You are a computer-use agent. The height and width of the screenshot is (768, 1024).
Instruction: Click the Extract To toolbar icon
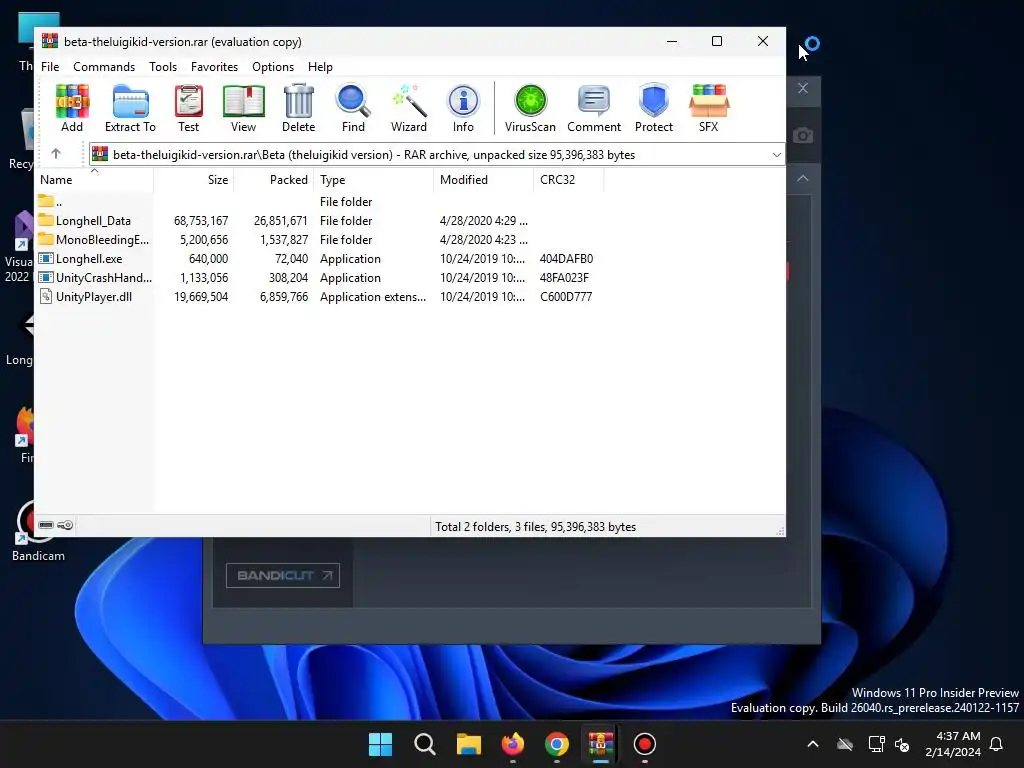click(130, 108)
